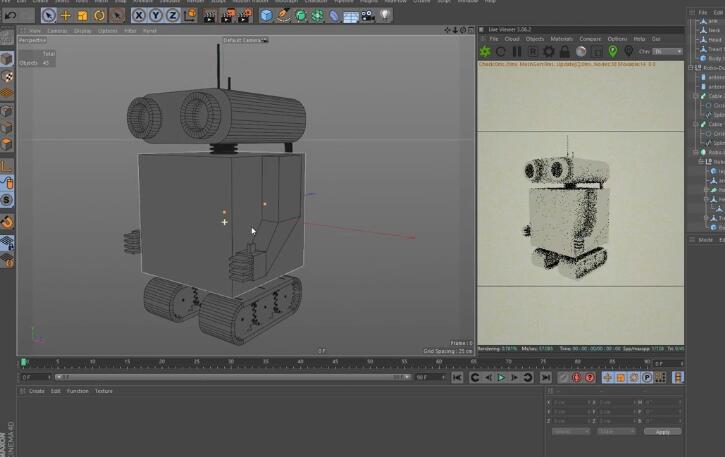Image resolution: width=725 pixels, height=457 pixels.
Task: Add a Light object
Action: [x=385, y=15]
